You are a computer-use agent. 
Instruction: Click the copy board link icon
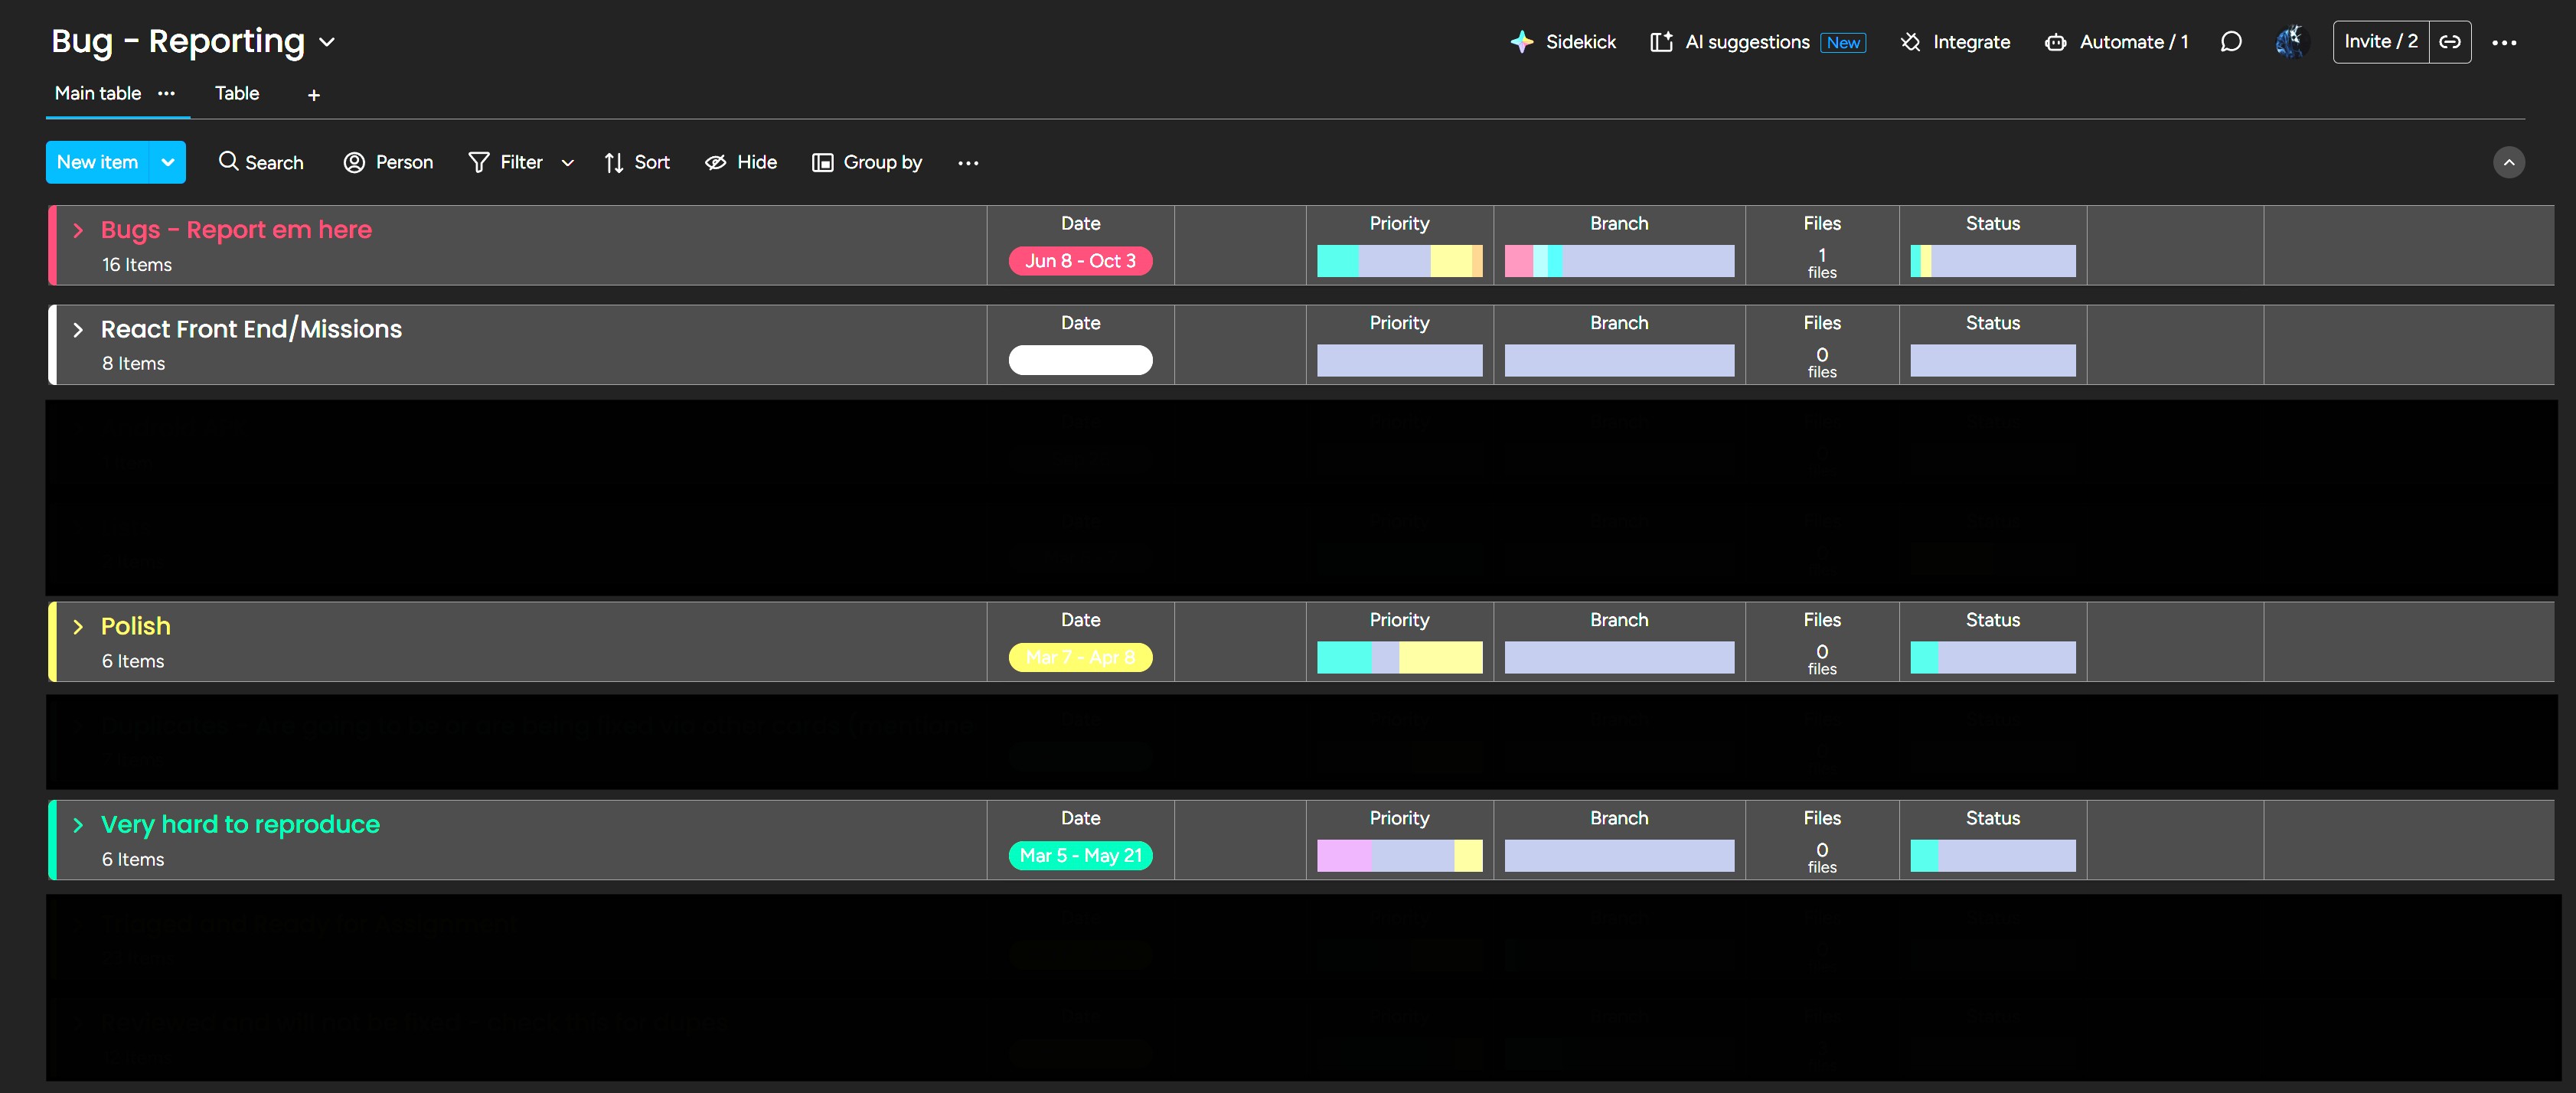pyautogui.click(x=2451, y=42)
